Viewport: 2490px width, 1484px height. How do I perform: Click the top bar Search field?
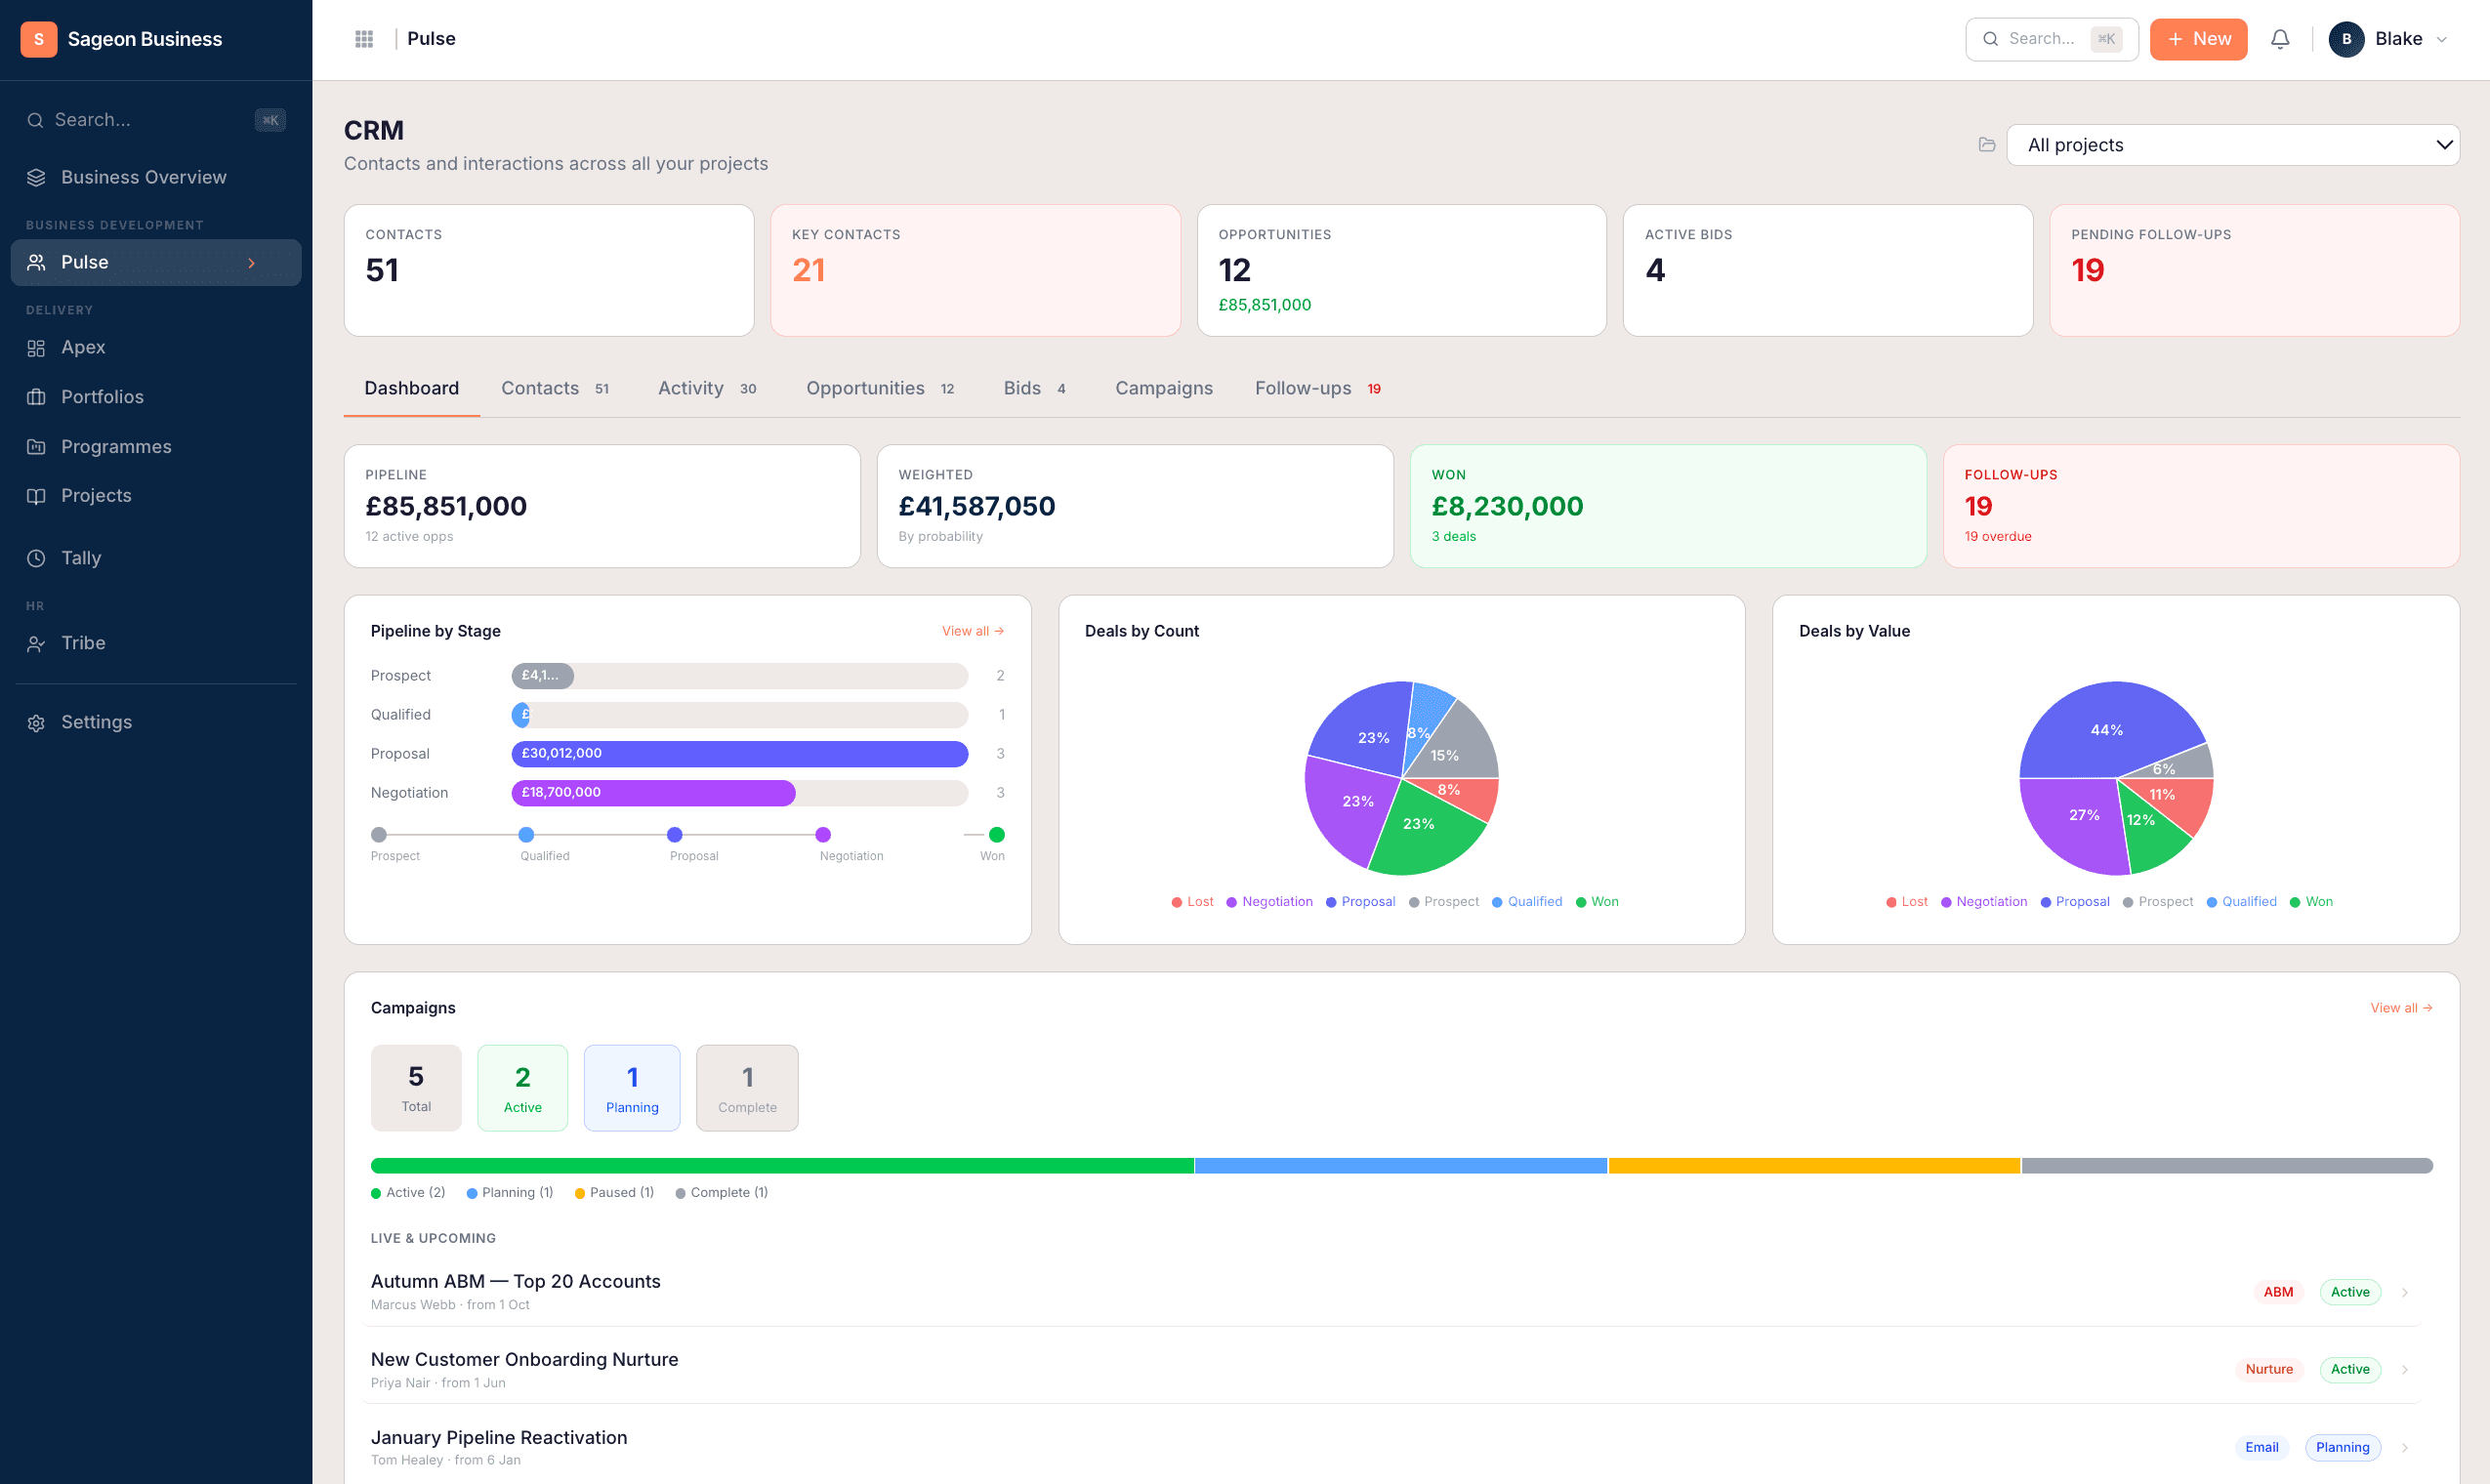pyautogui.click(x=2051, y=39)
